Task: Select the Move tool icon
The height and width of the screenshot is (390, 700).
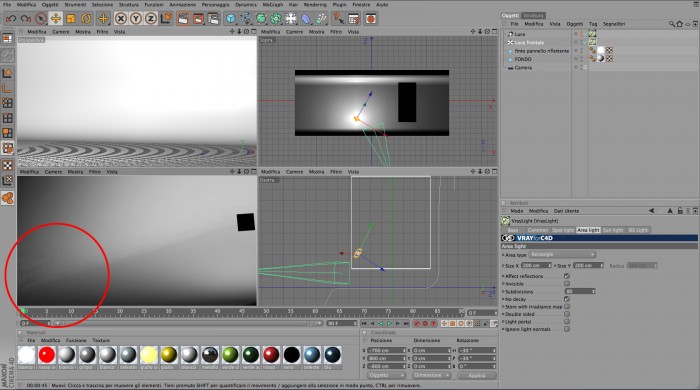Action: (56, 19)
